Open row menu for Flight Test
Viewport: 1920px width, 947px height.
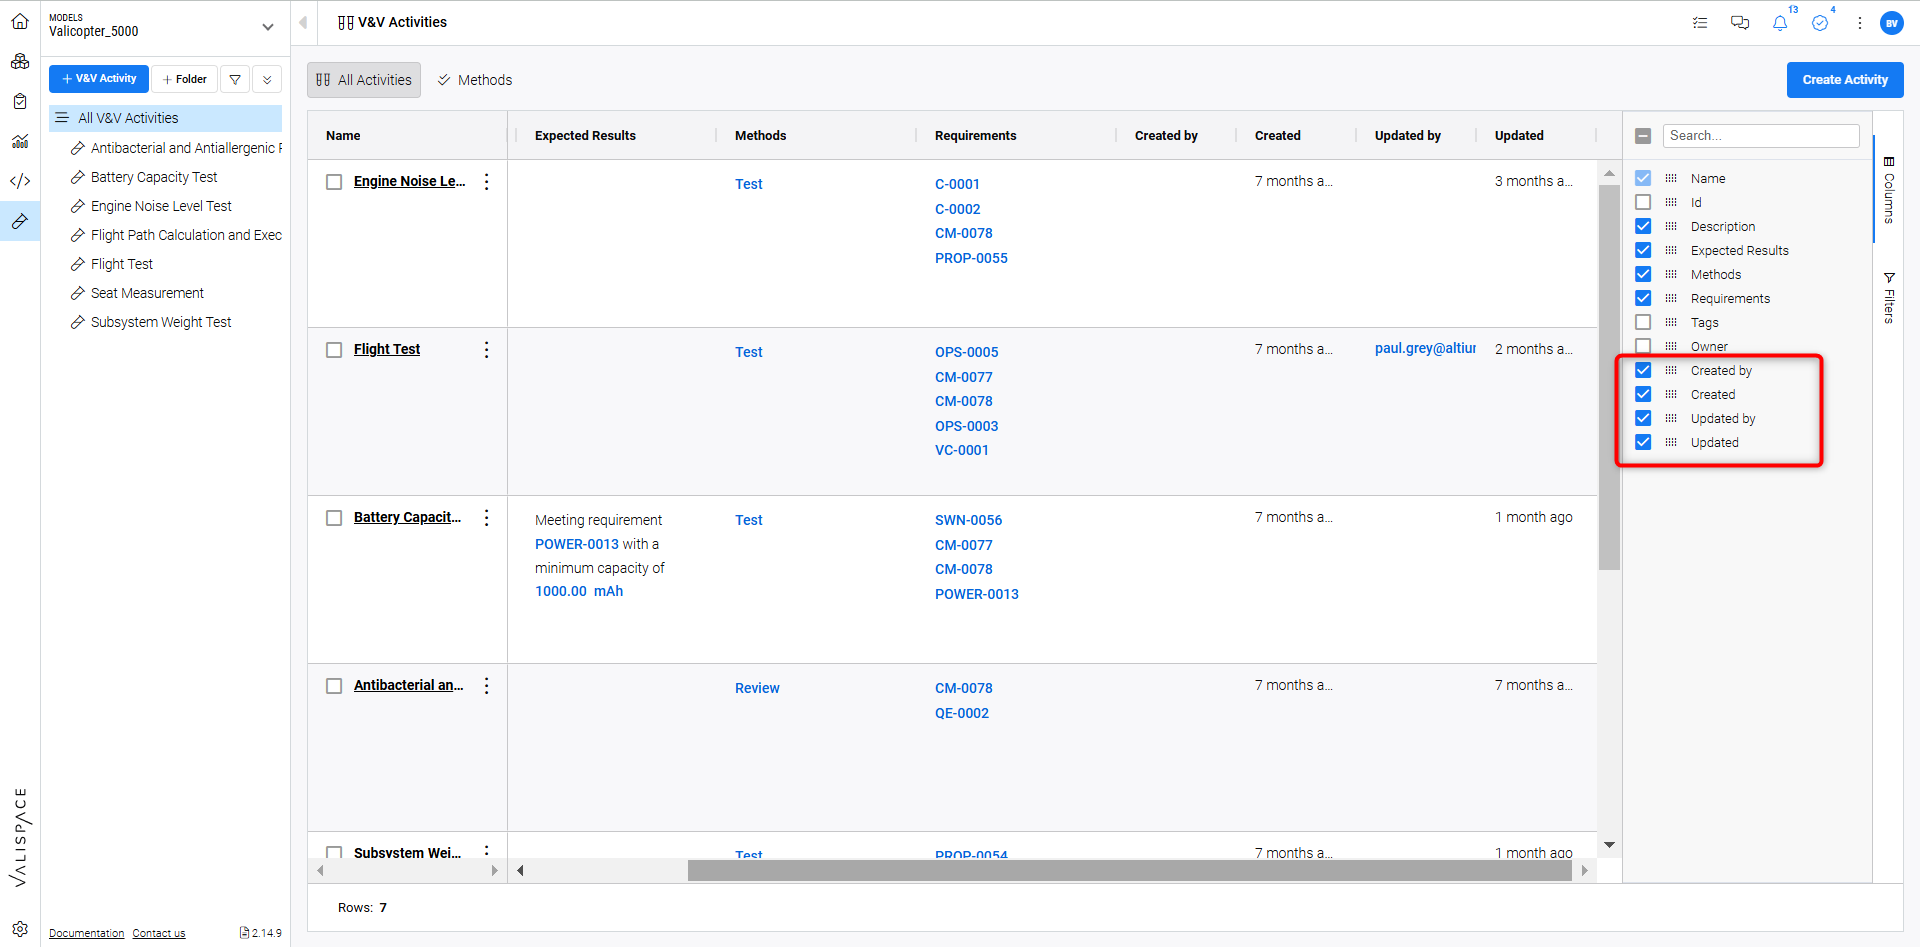(x=487, y=349)
